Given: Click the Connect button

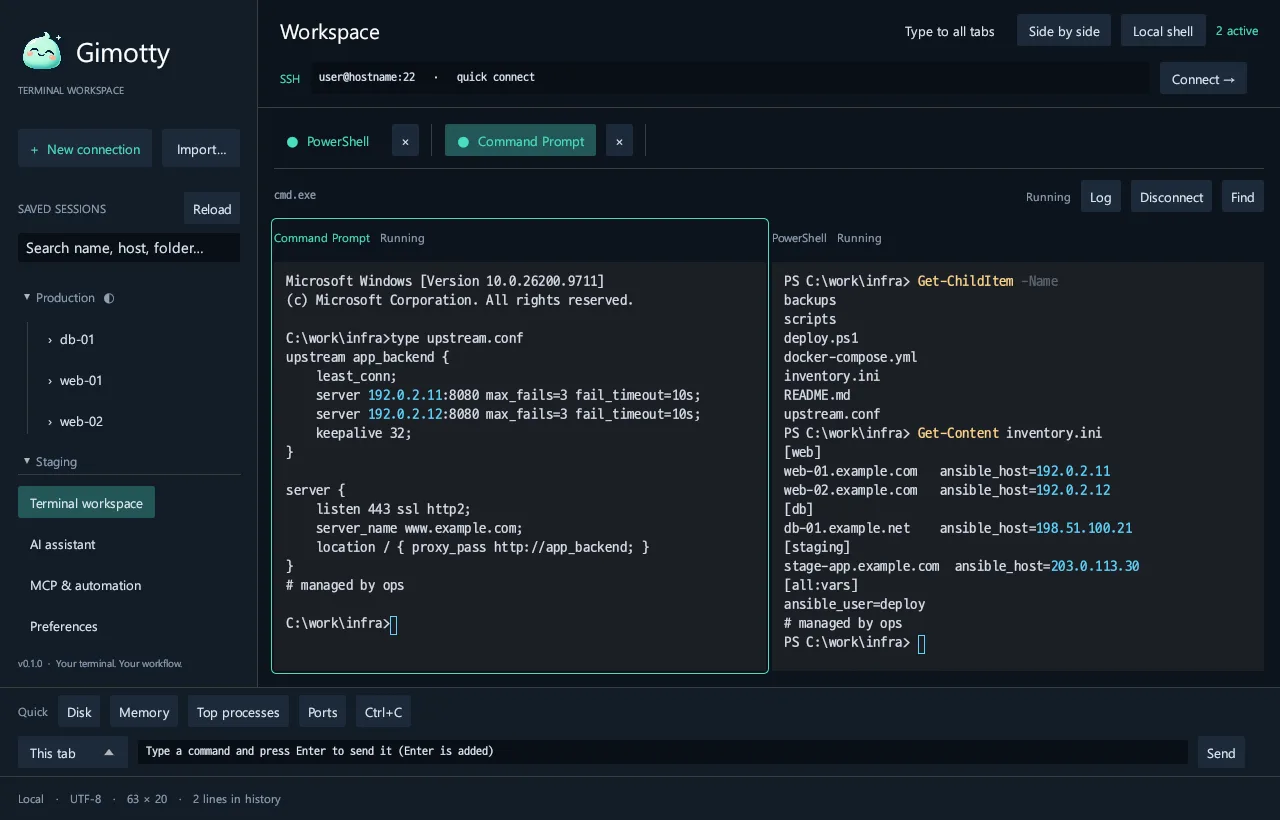Looking at the screenshot, I should [x=1203, y=79].
